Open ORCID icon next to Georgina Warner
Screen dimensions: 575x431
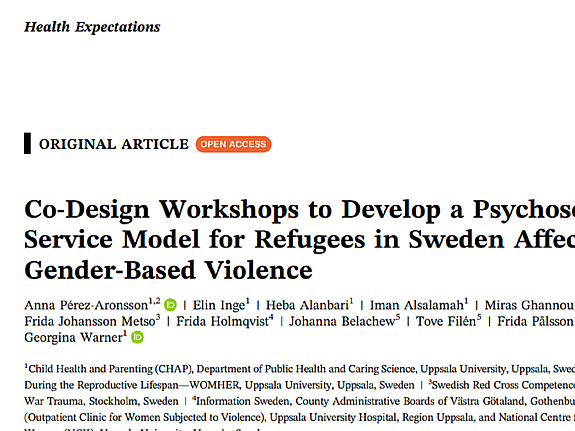point(138,337)
